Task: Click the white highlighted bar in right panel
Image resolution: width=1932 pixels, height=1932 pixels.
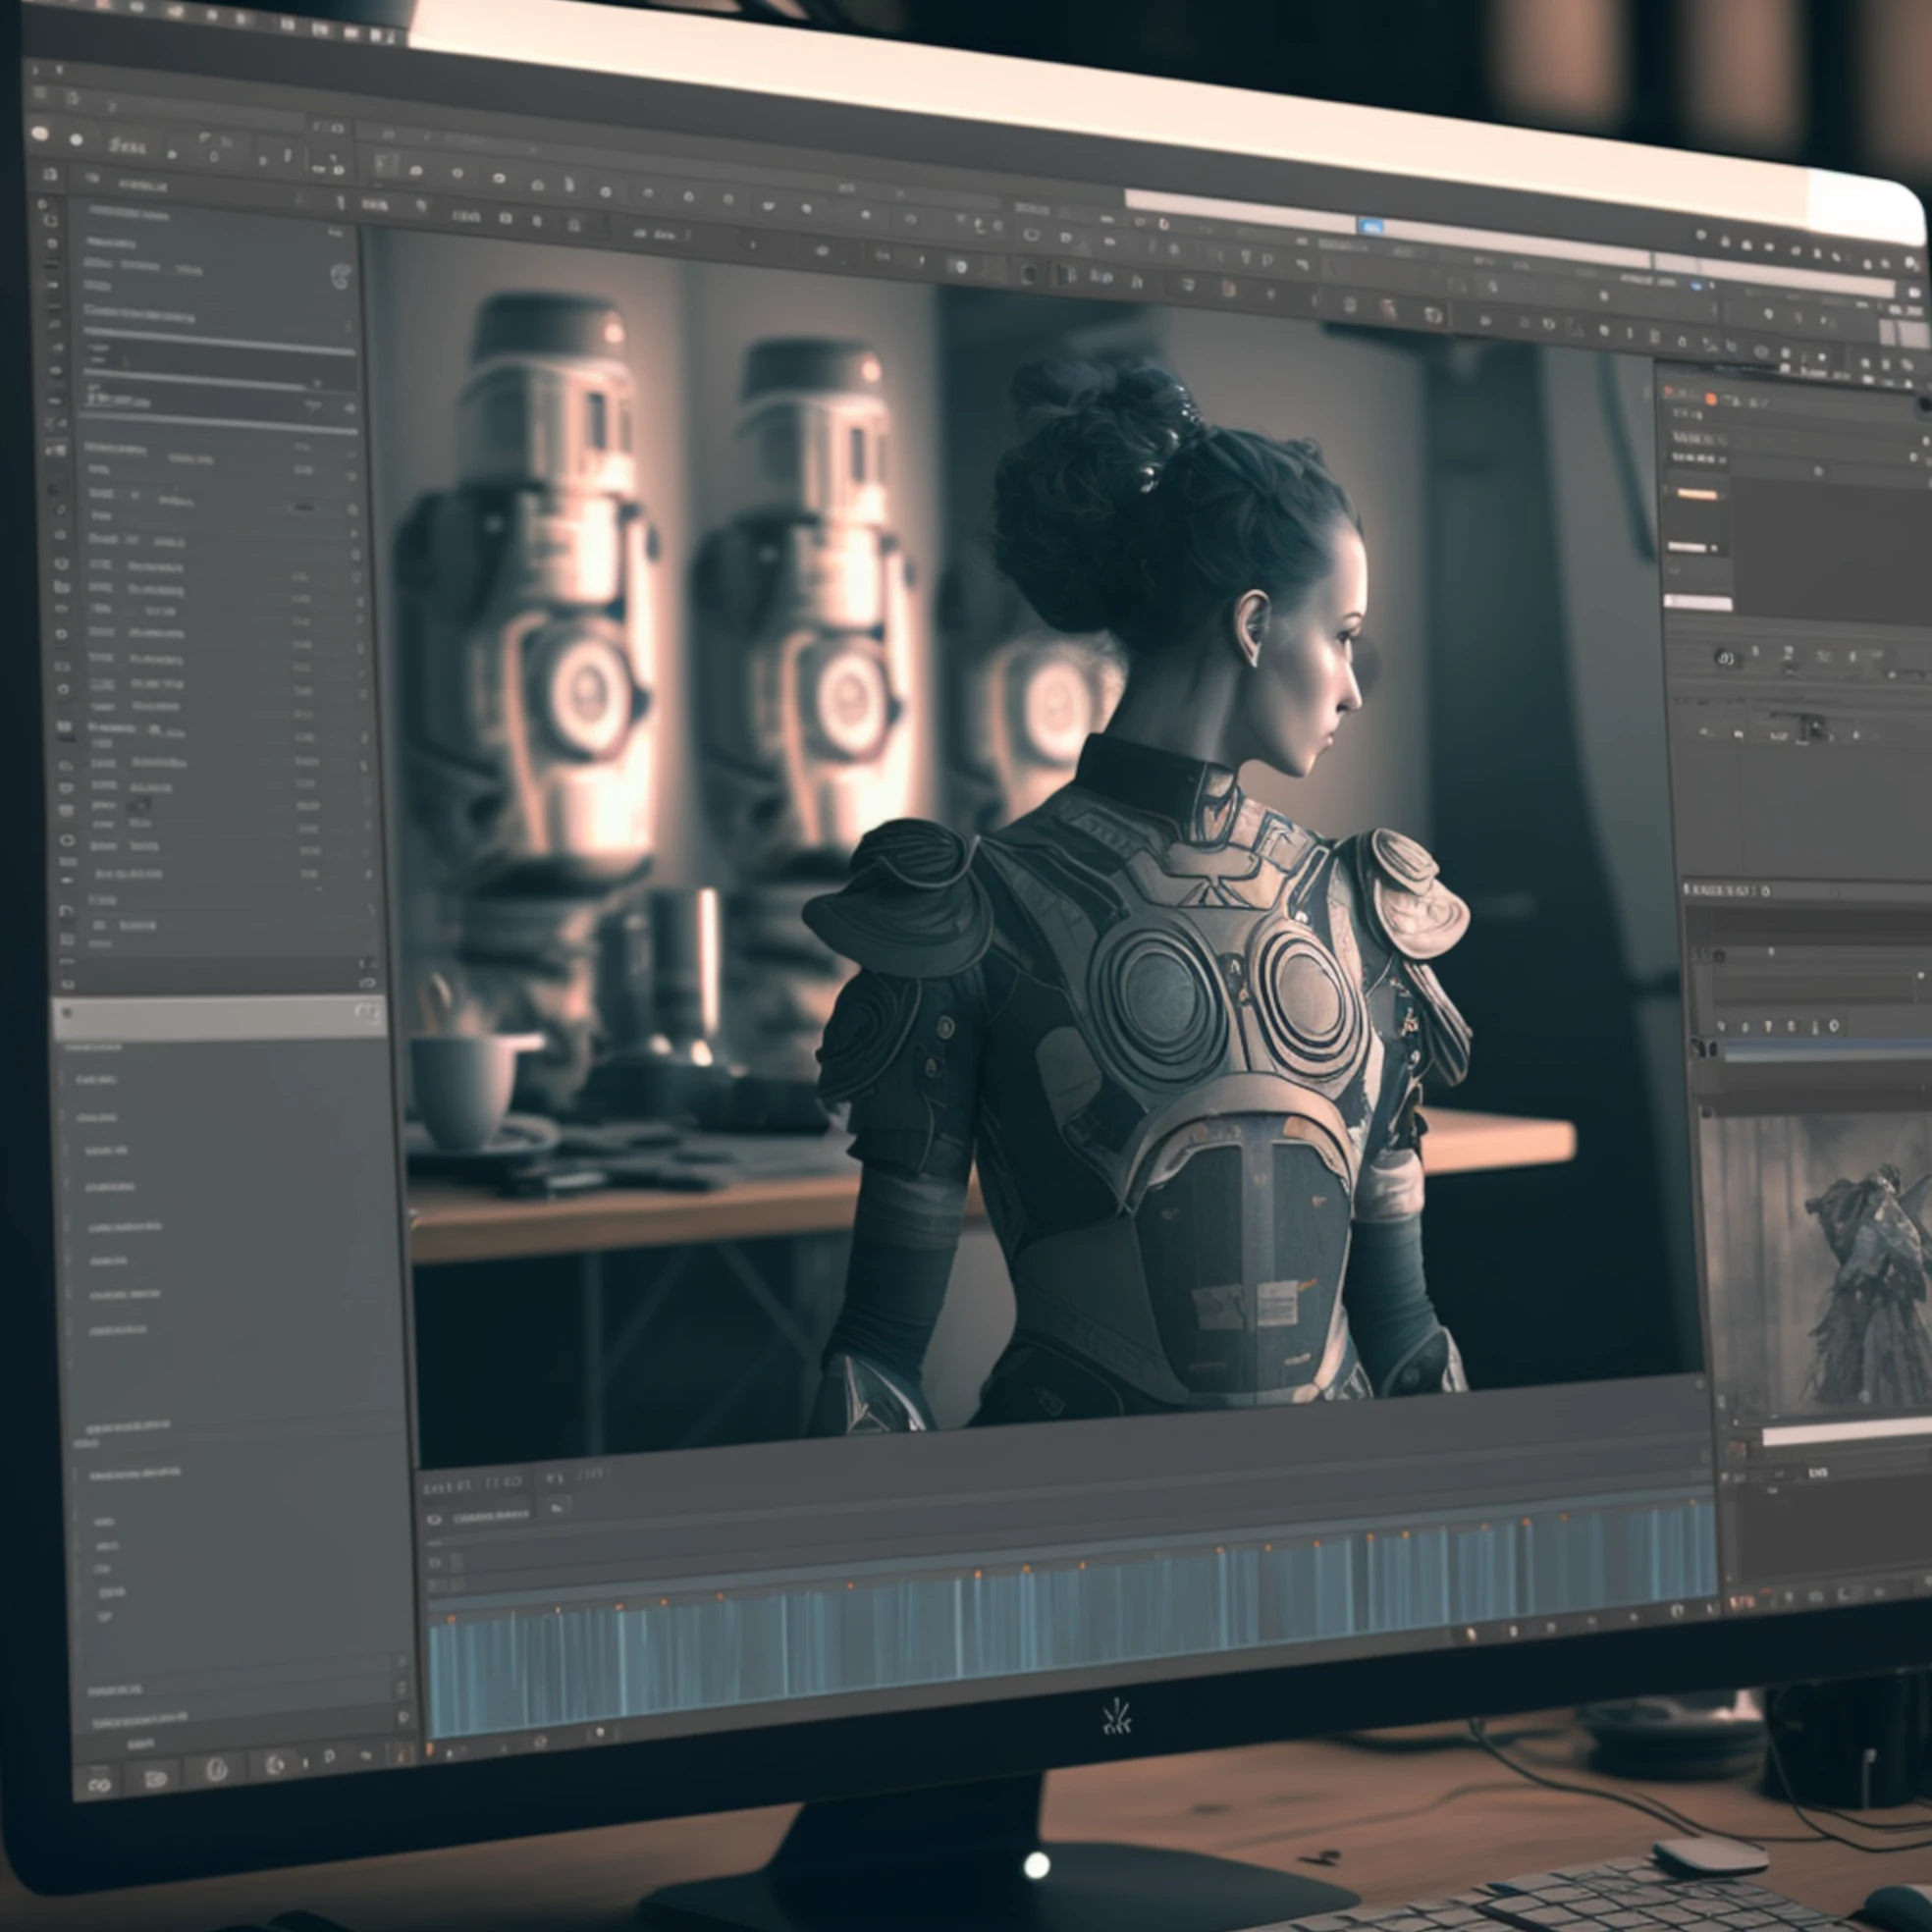Action: pos(1698,602)
